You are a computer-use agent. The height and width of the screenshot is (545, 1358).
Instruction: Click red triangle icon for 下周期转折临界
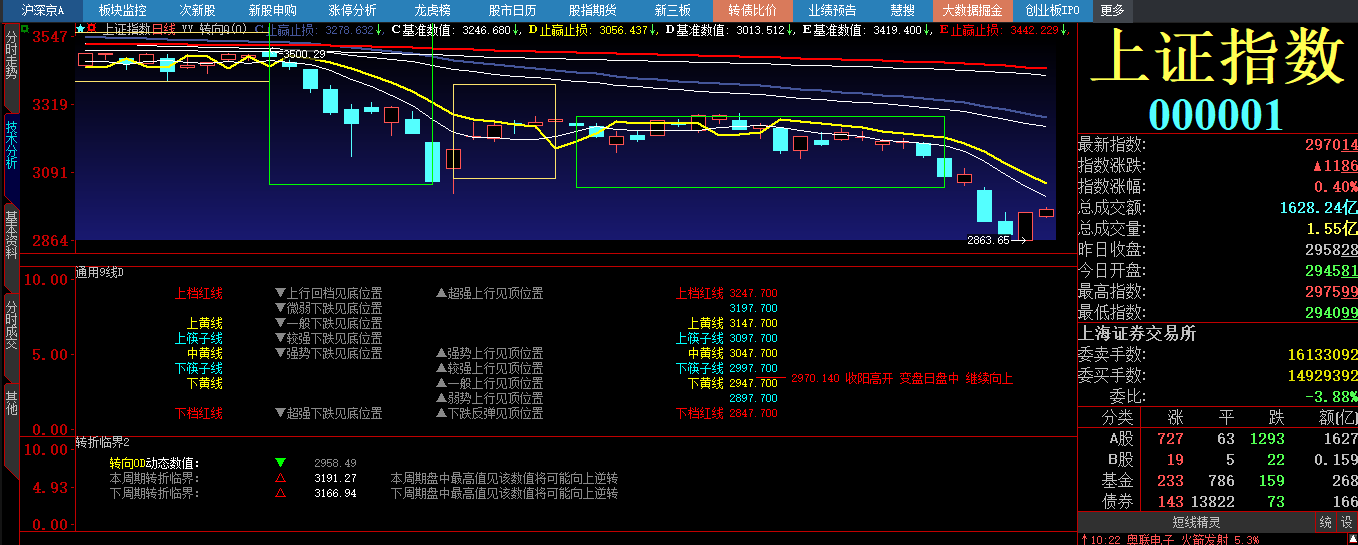[280, 493]
